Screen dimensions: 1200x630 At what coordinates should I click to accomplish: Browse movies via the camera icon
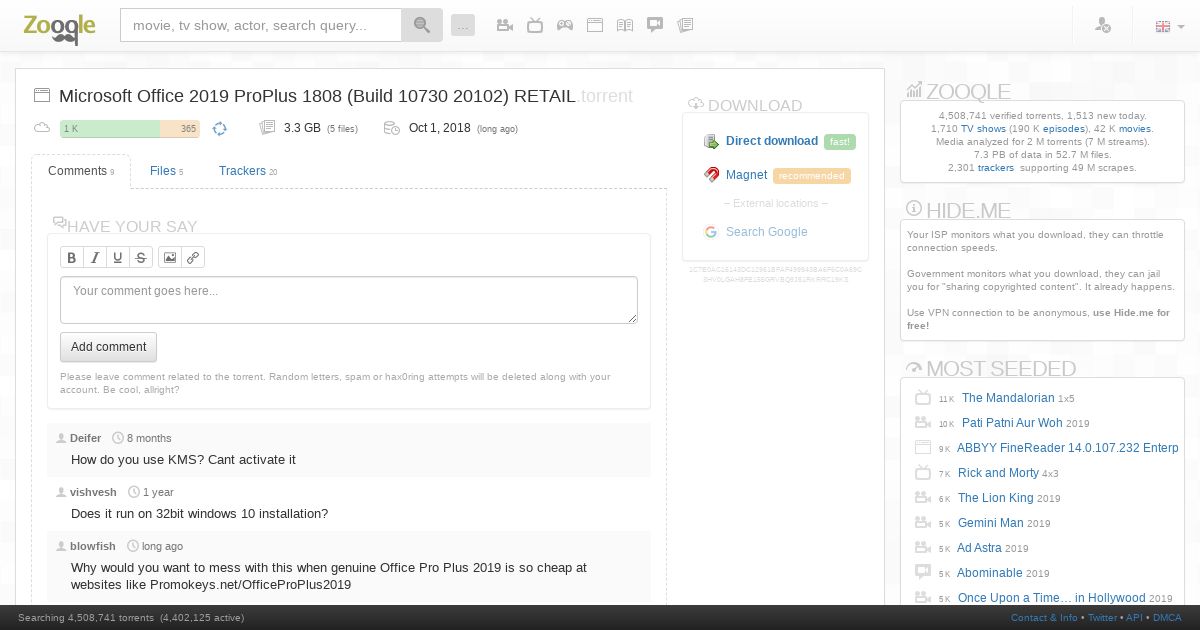point(505,25)
